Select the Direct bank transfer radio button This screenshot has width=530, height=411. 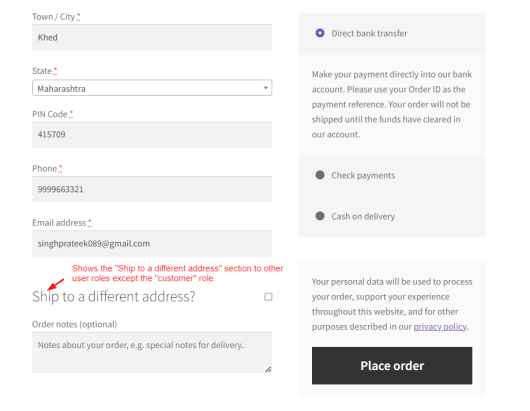[x=320, y=33]
